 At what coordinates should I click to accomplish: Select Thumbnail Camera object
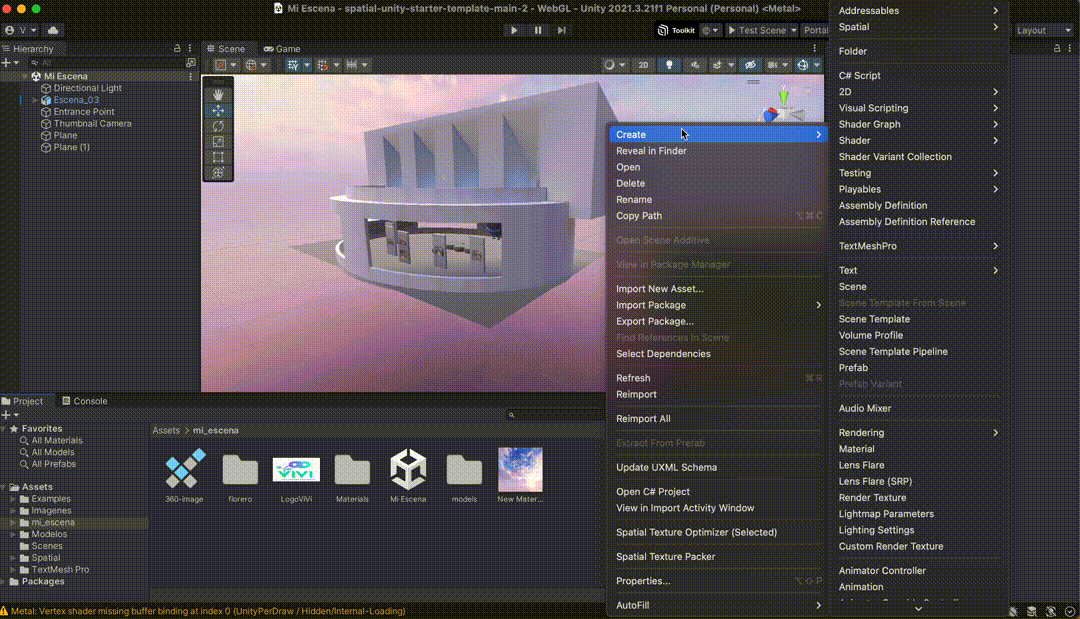point(92,124)
